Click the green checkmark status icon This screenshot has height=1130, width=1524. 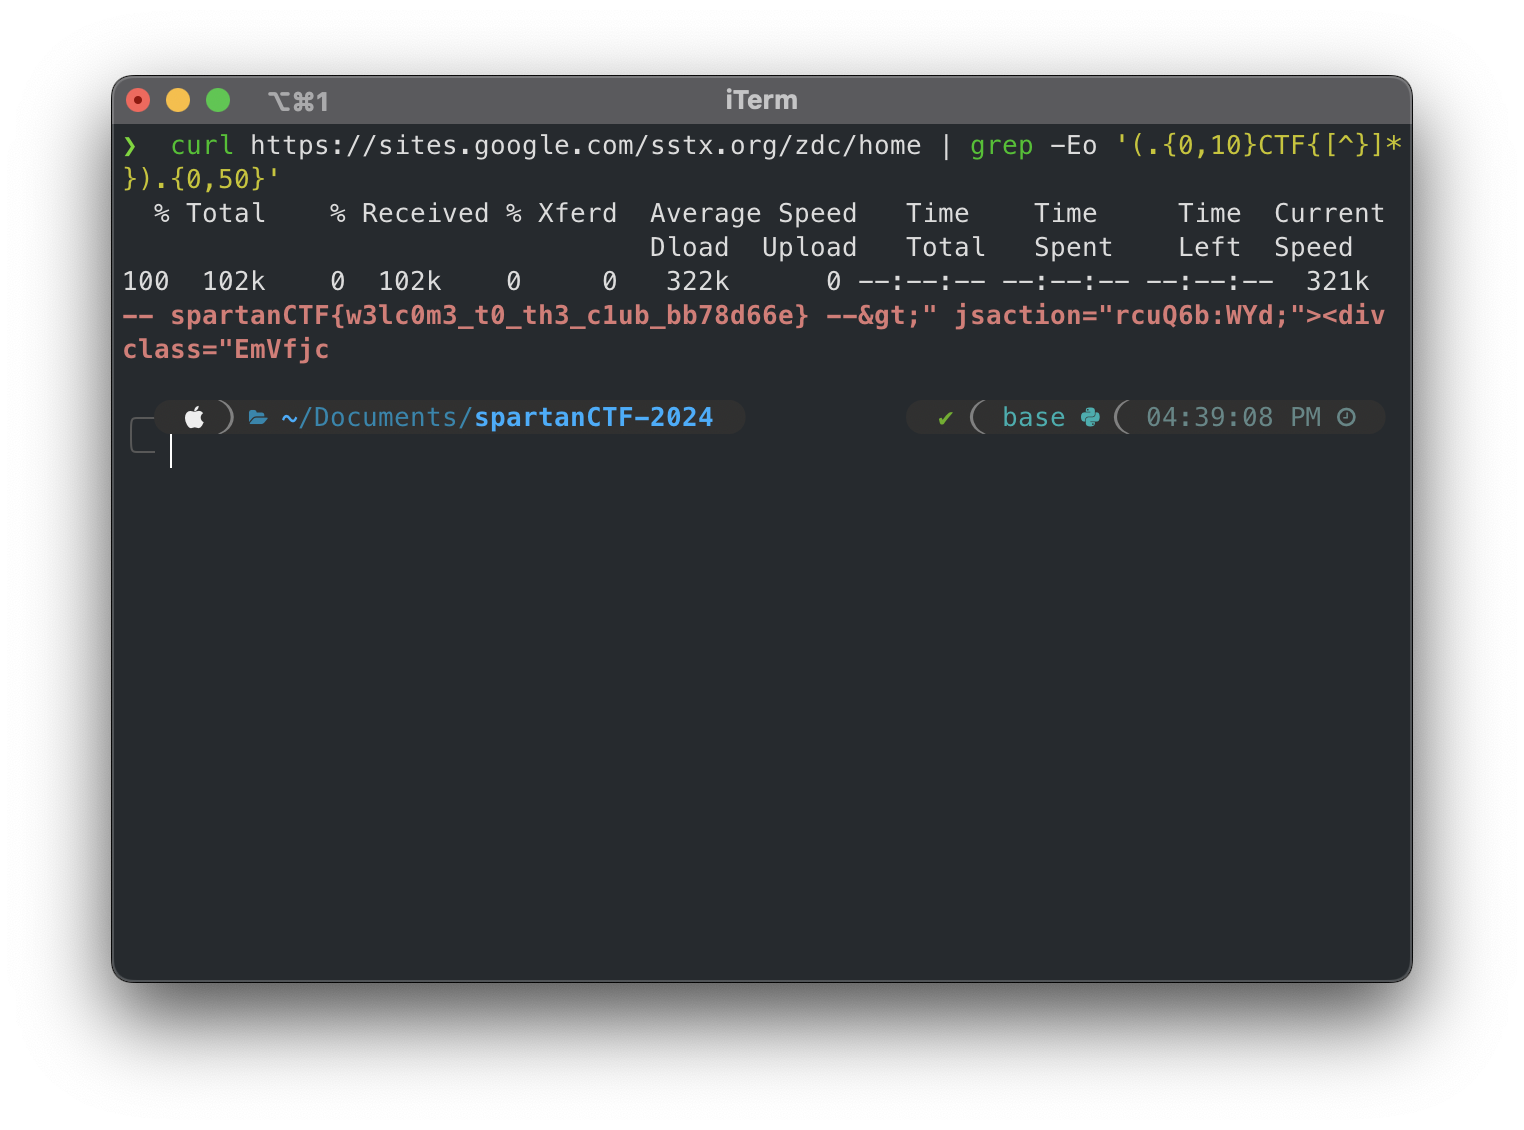(x=945, y=418)
